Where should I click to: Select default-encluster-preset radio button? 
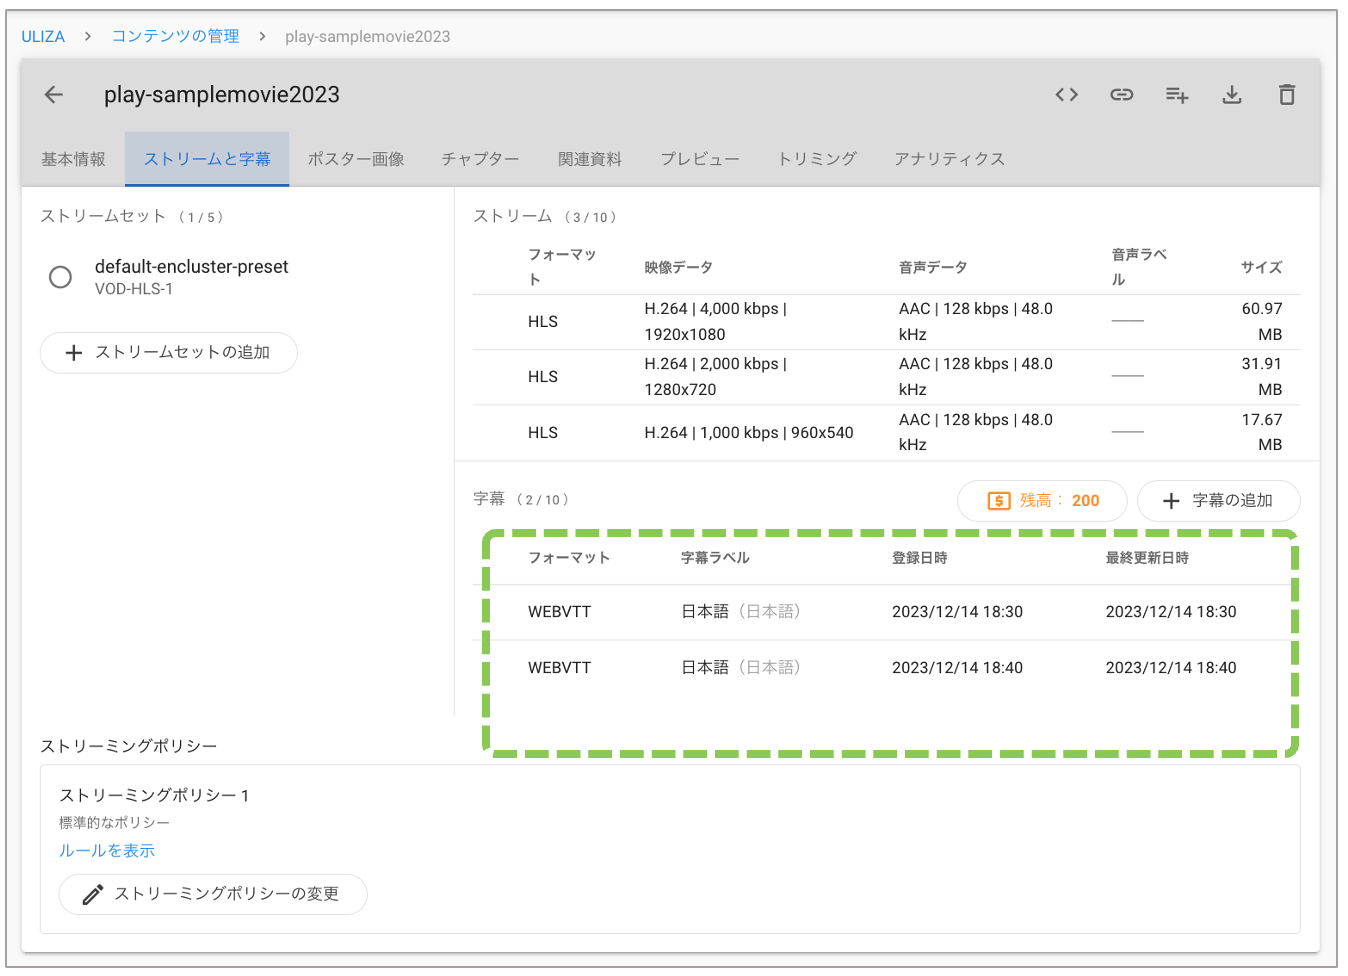pos(60,277)
